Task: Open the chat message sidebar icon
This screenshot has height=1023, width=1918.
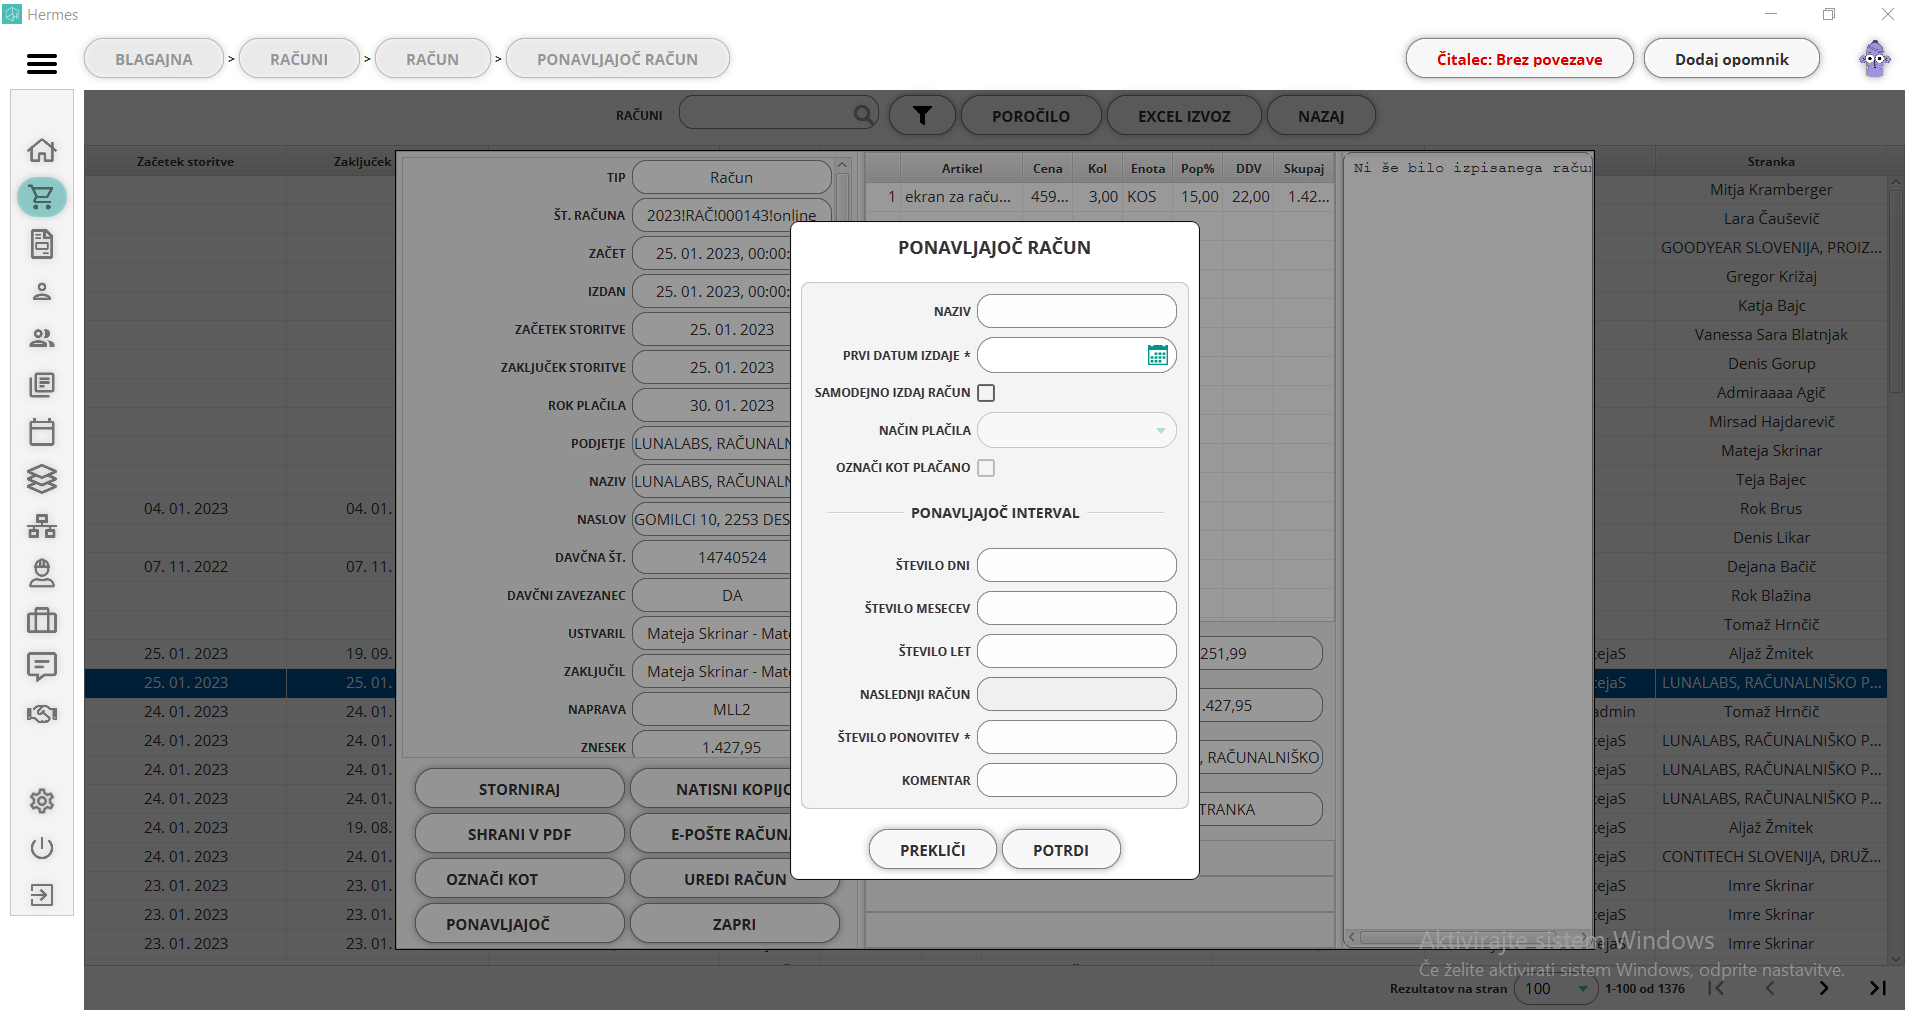Action: 42,667
